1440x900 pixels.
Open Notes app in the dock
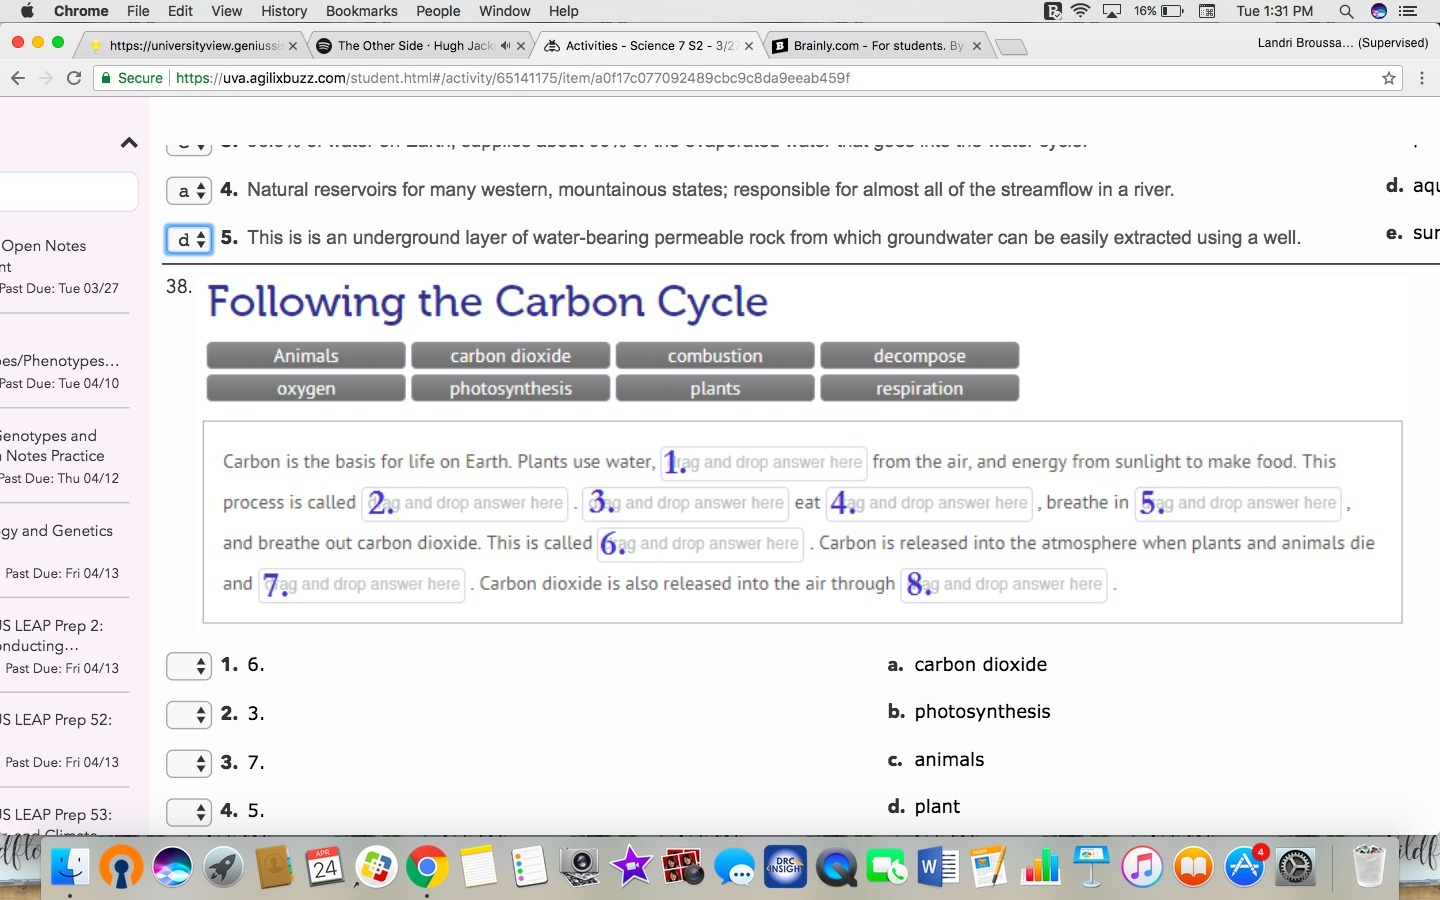tap(478, 866)
